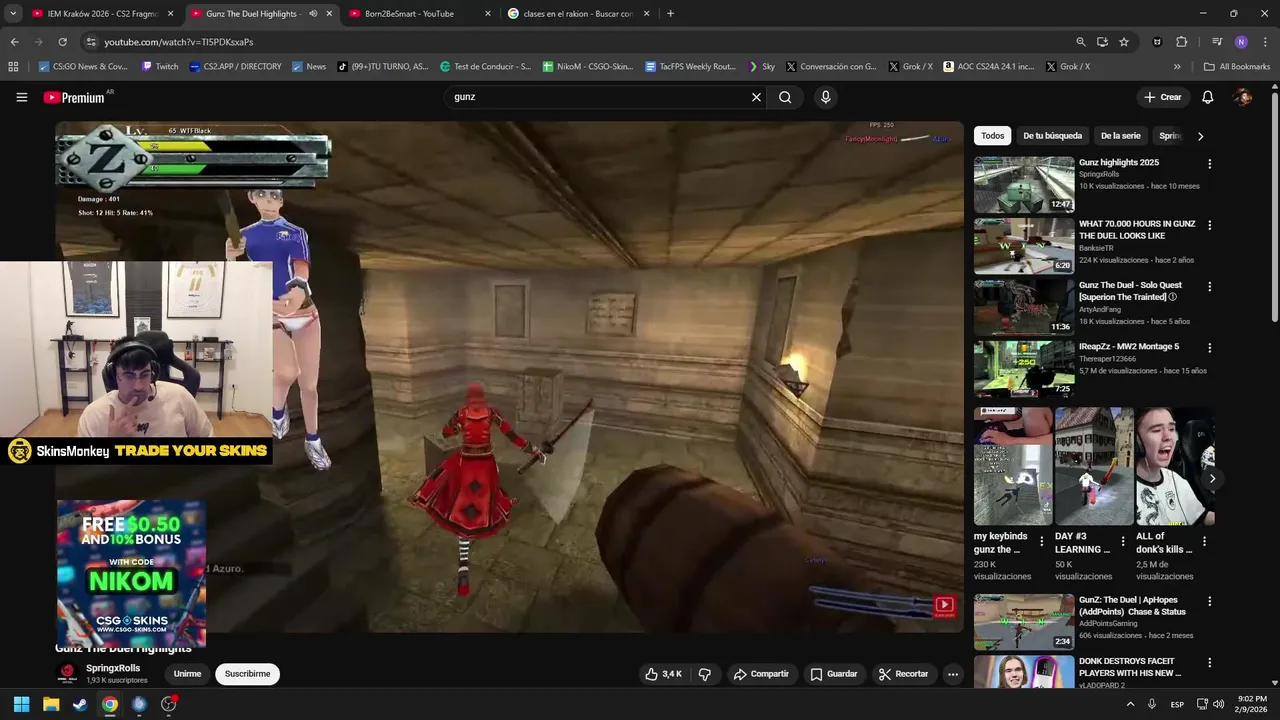Open options for 'Gunz The Duel - Solo Quest'
Image resolution: width=1280 pixels, height=720 pixels.
tap(1209, 286)
